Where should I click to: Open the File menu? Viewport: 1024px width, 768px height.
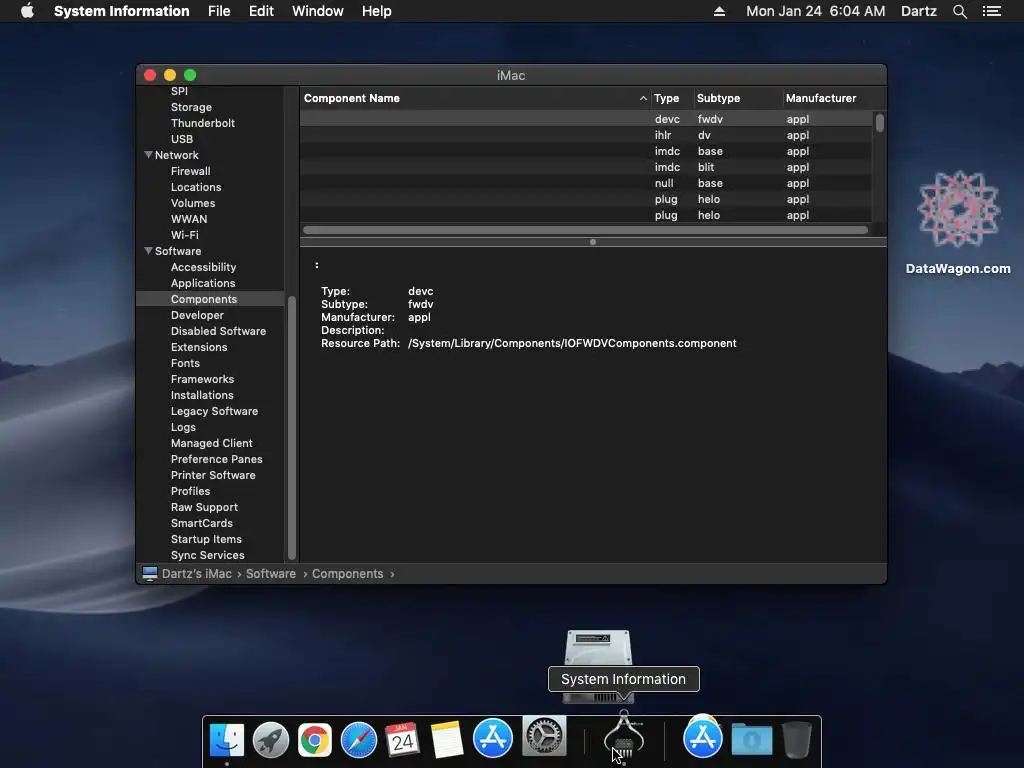pos(219,11)
